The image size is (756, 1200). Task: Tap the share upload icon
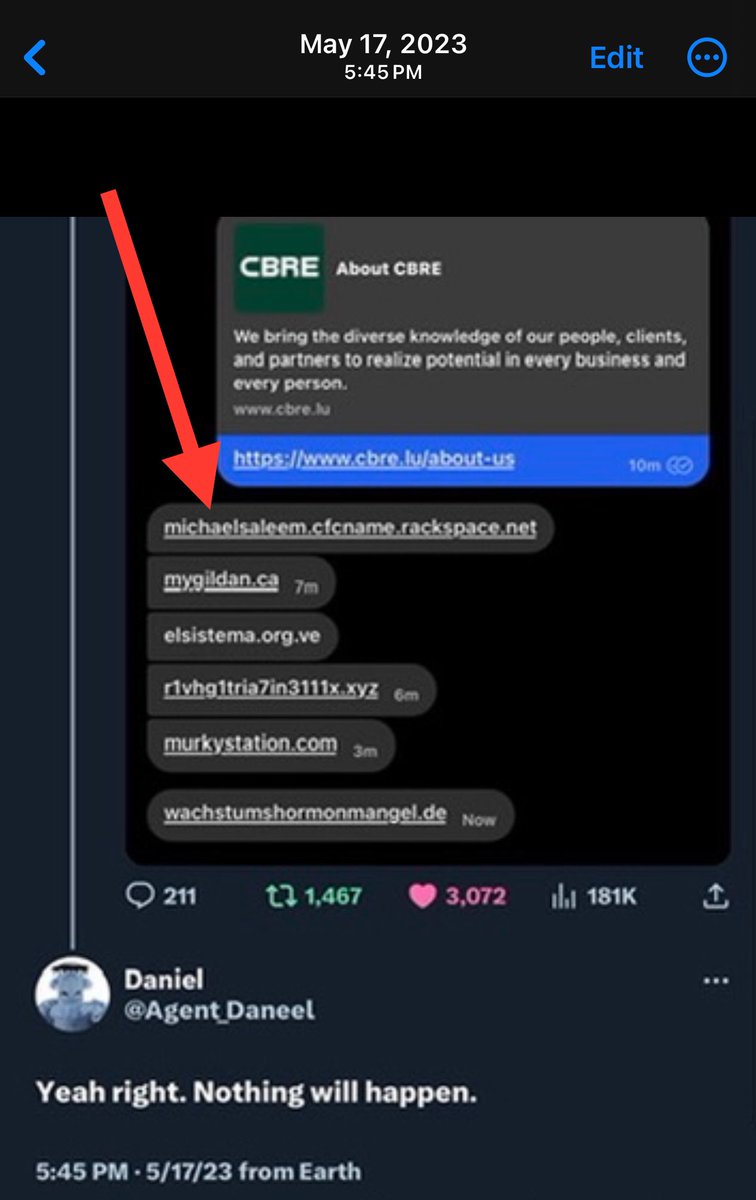[715, 896]
